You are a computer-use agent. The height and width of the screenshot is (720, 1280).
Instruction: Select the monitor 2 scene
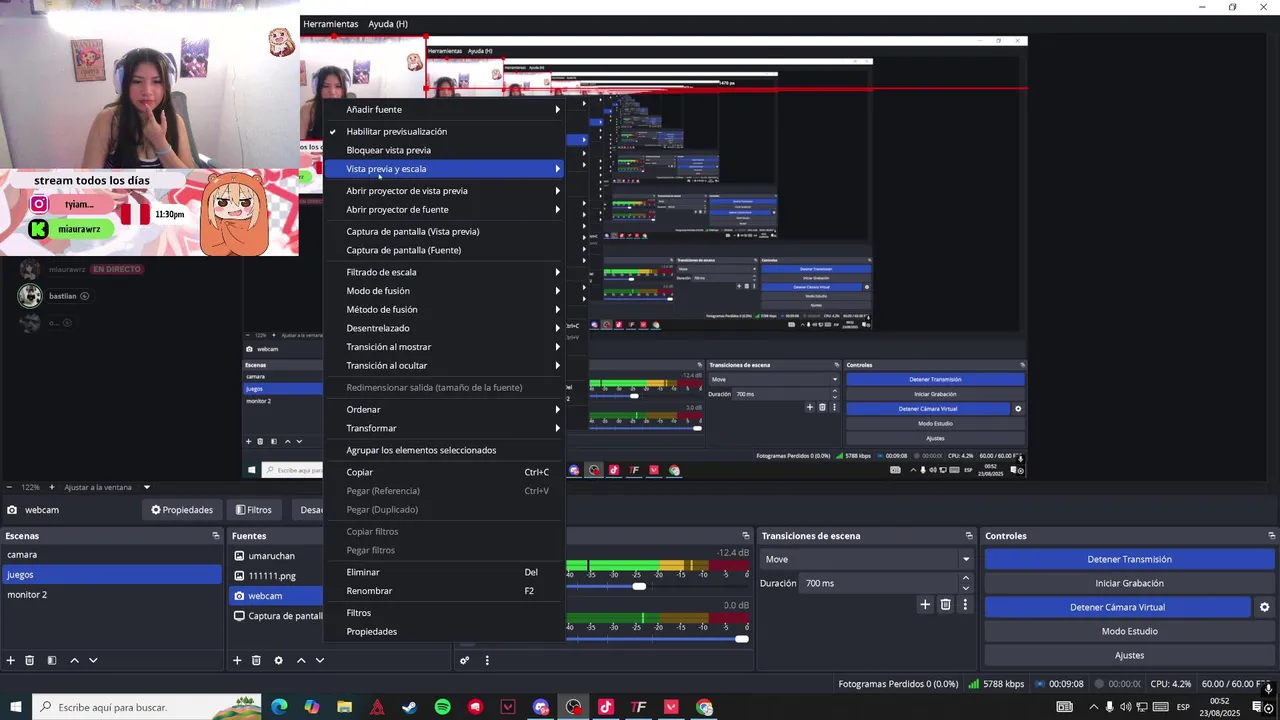point(111,594)
